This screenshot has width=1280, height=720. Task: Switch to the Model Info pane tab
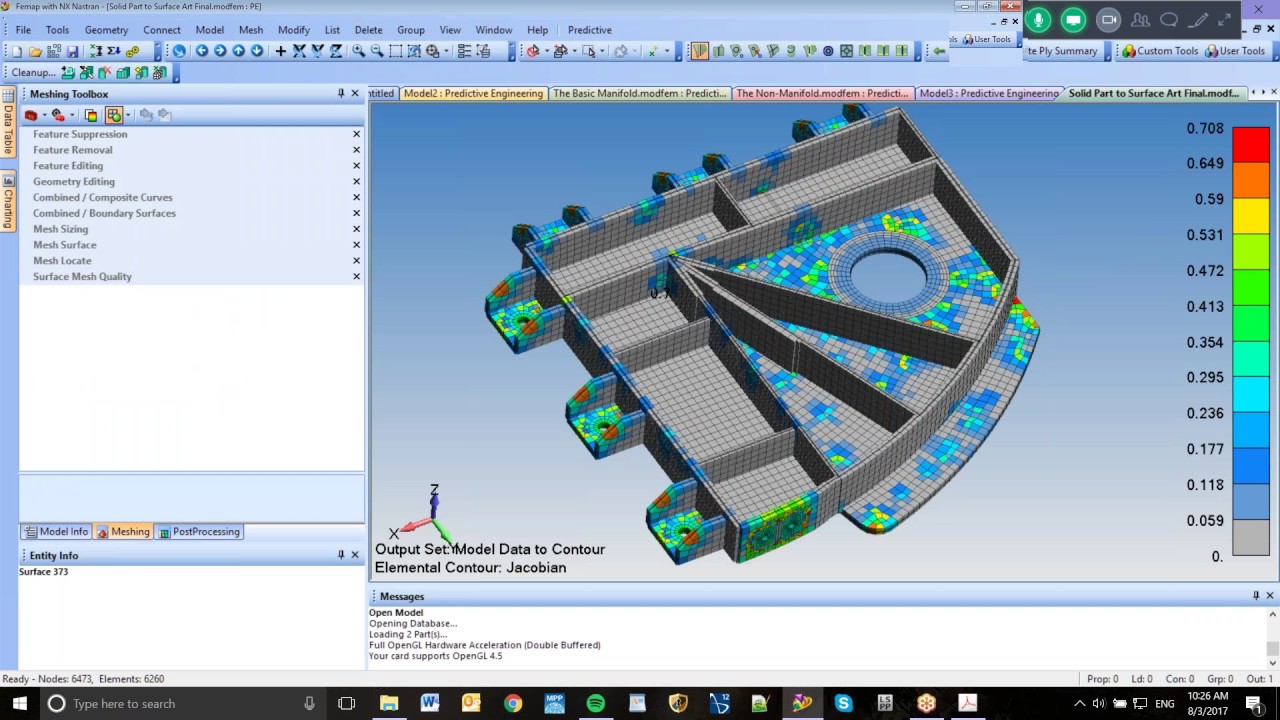(x=57, y=532)
